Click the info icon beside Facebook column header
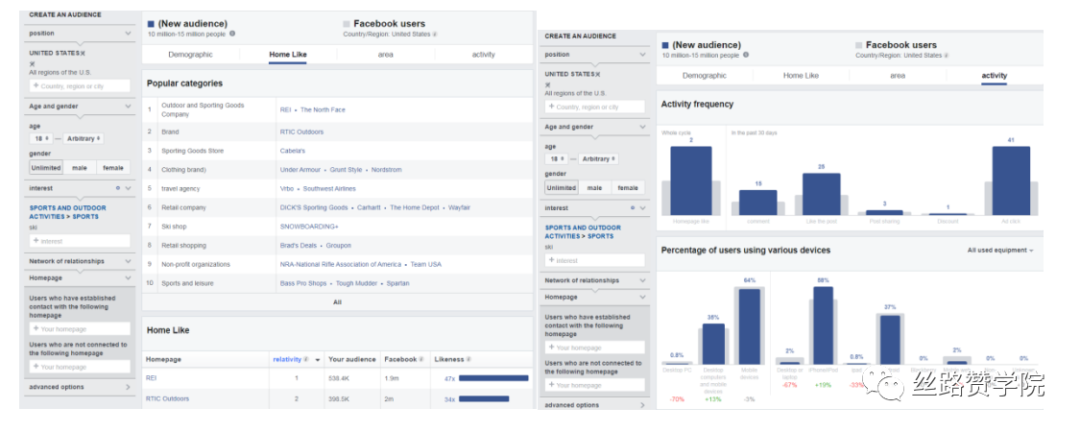1080x432 pixels. (x=421, y=360)
